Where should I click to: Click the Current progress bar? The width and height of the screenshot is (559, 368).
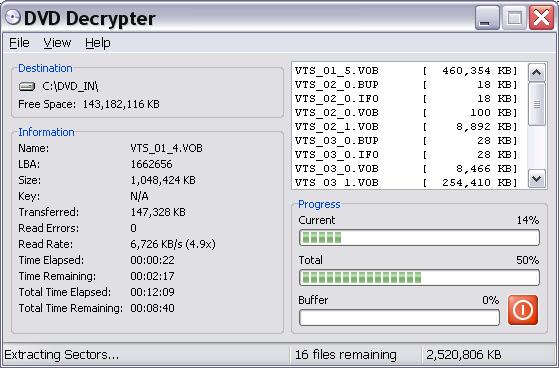coord(419,237)
